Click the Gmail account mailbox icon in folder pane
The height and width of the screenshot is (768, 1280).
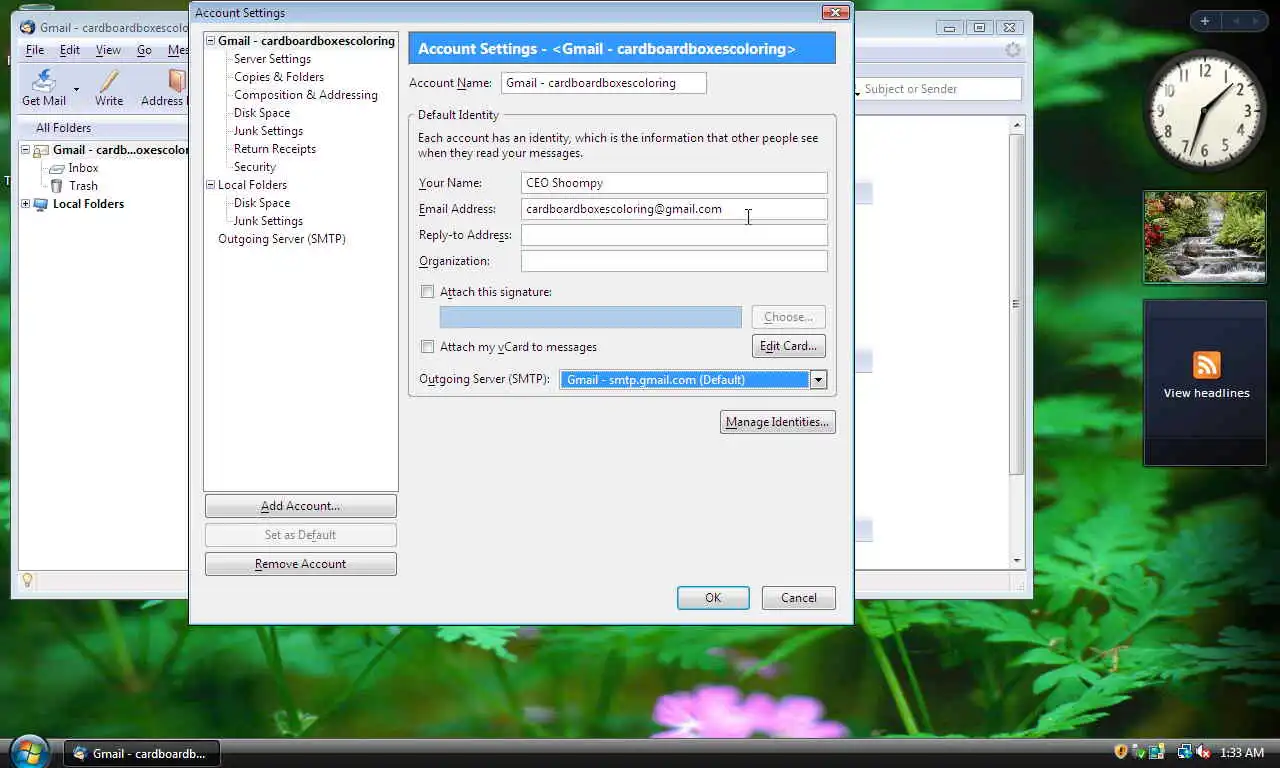[41, 151]
